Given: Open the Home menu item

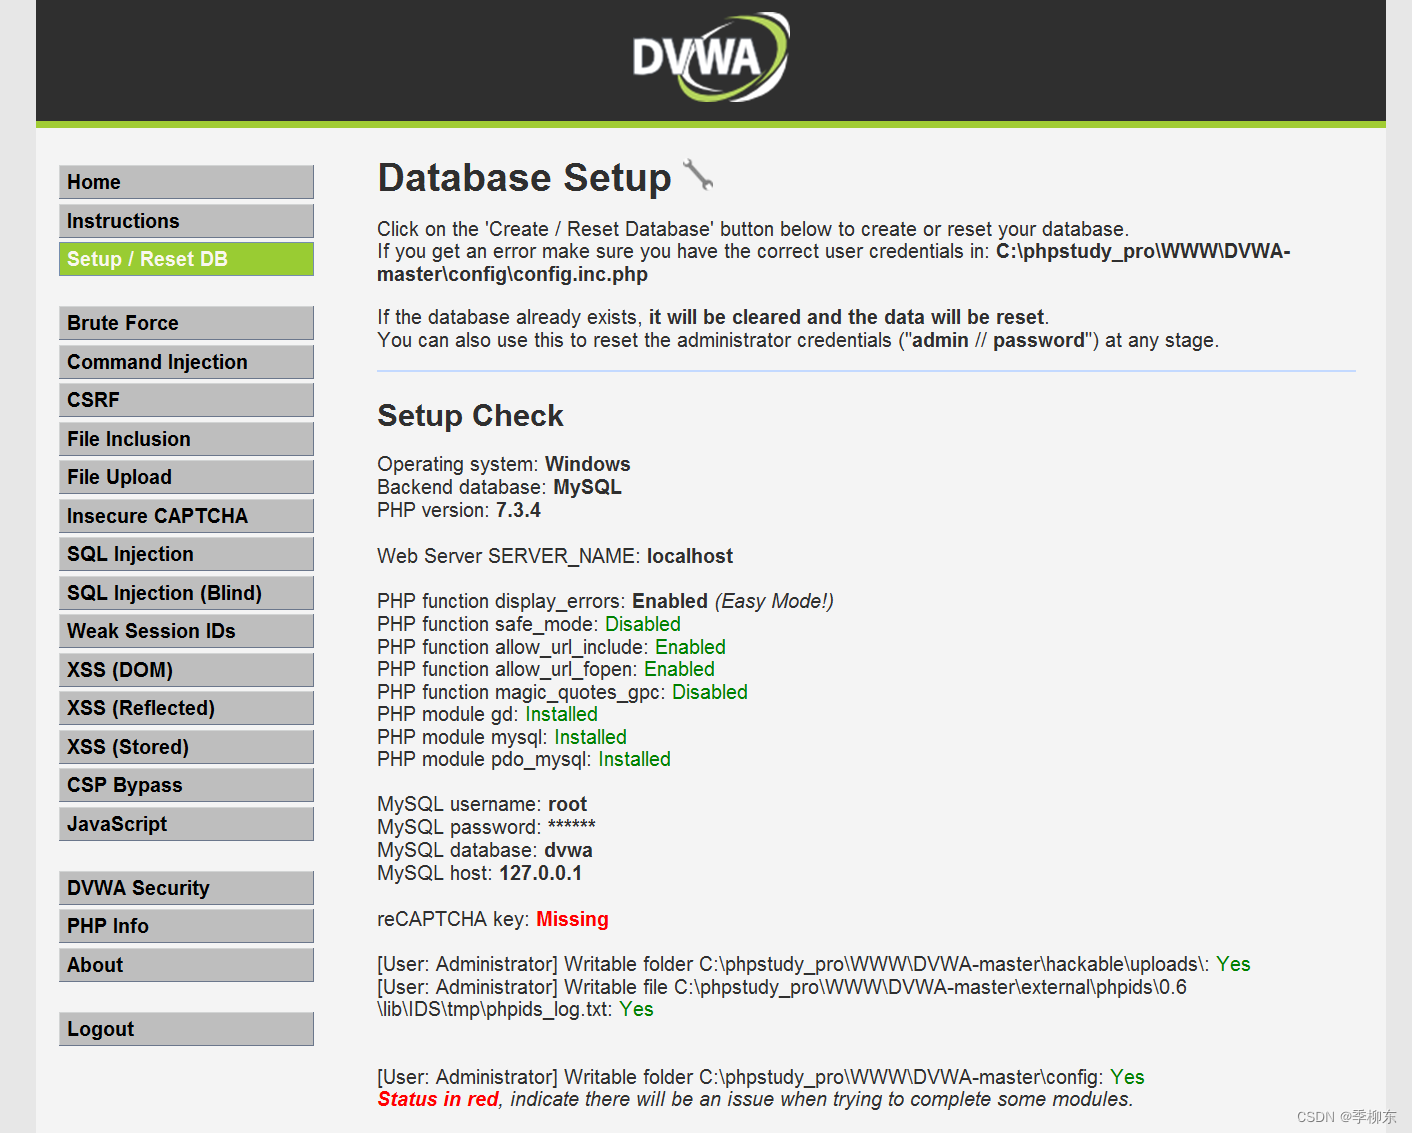Looking at the screenshot, I should 186,182.
